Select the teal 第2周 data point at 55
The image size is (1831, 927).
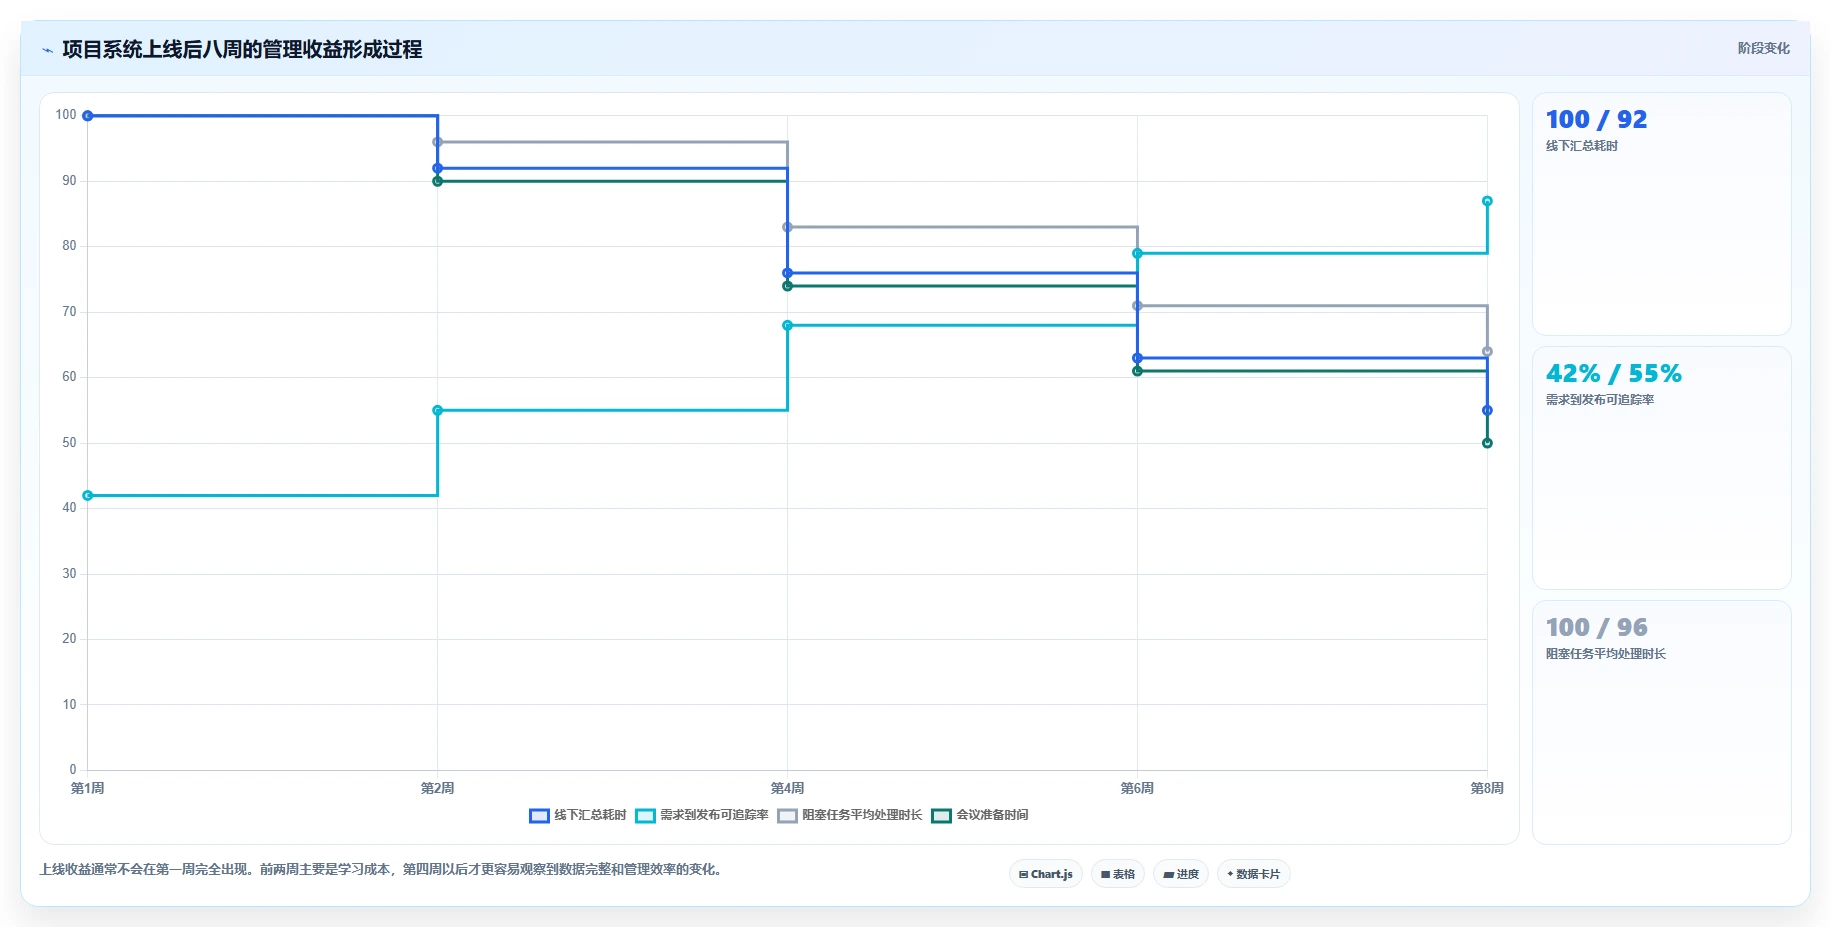[437, 411]
